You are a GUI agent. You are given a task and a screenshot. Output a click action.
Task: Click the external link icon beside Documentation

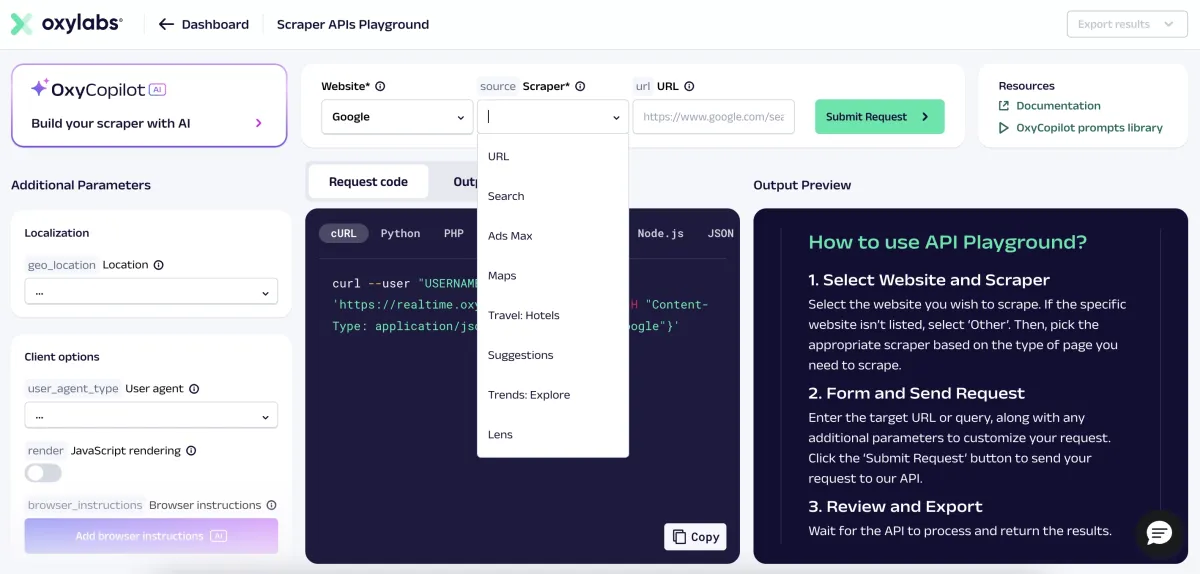1004,106
